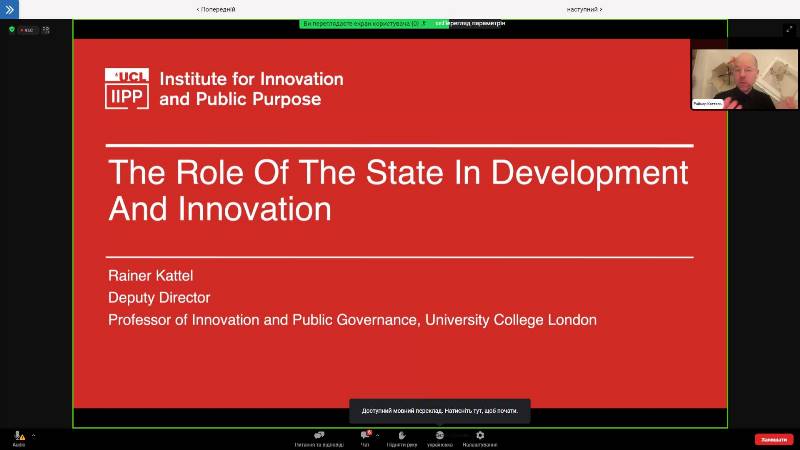The image size is (800, 450).
Task: Go to the next item (Наступний)
Action: (584, 9)
